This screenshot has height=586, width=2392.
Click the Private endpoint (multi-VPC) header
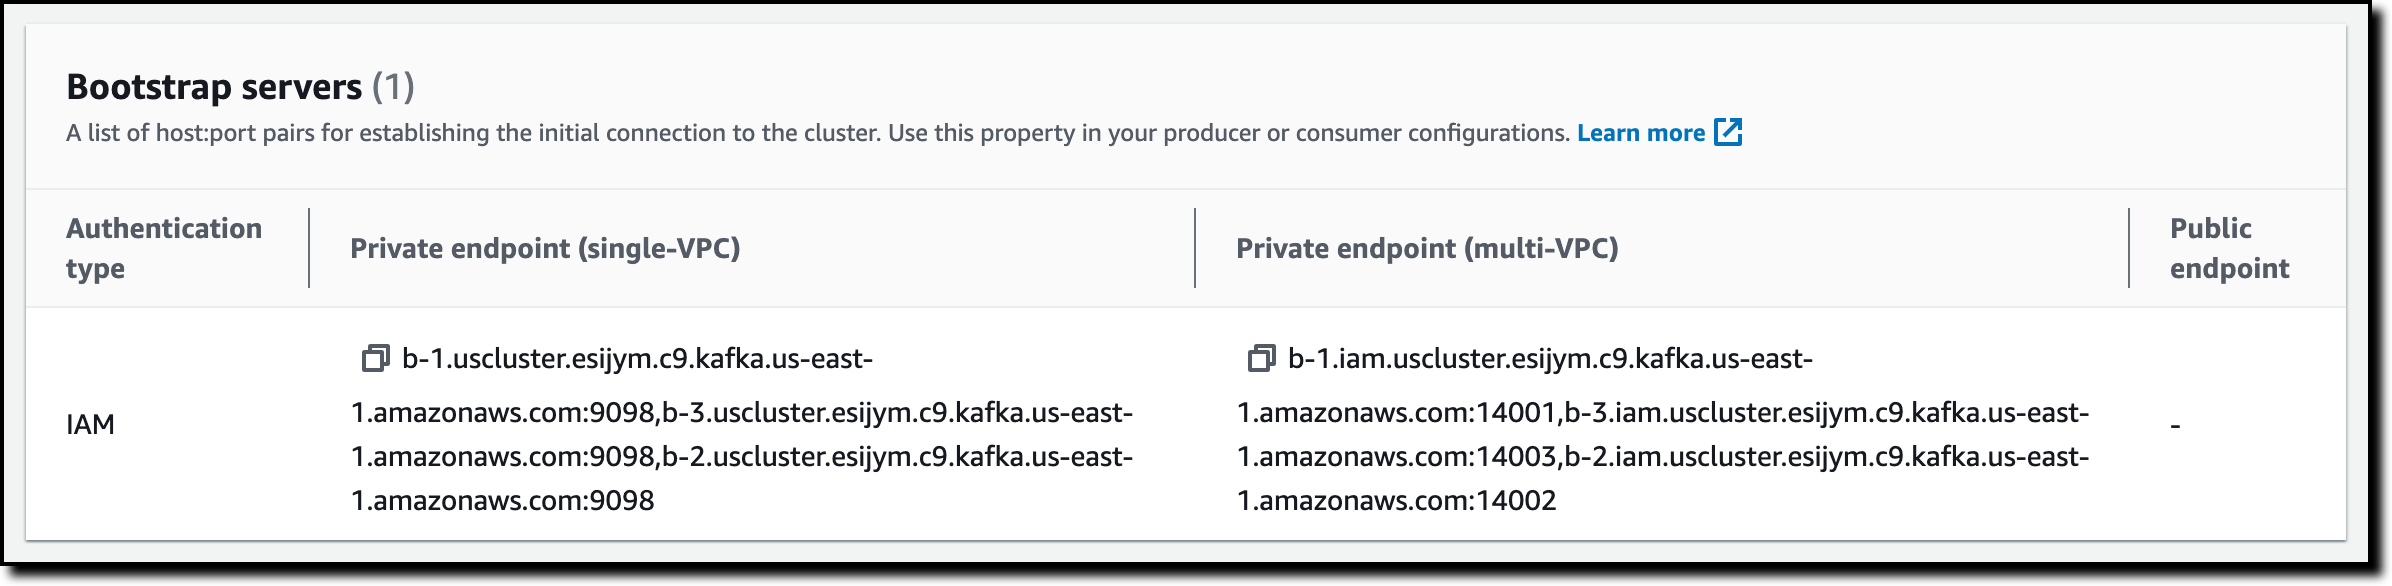pos(1427,248)
